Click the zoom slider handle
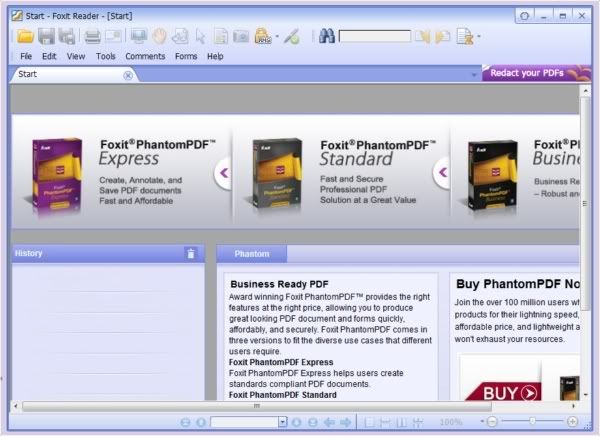The width and height of the screenshot is (600, 436). click(532, 421)
